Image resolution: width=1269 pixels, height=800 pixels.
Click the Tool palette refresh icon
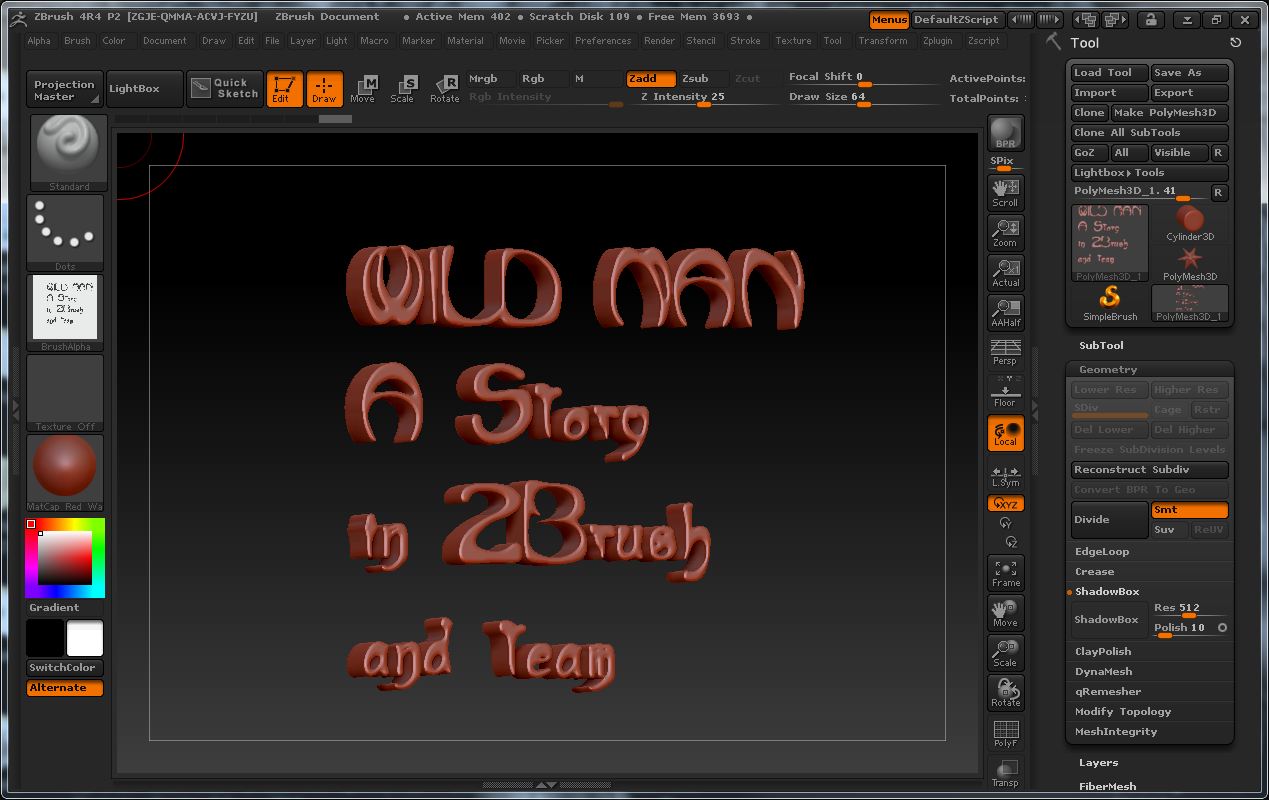[x=1235, y=42]
